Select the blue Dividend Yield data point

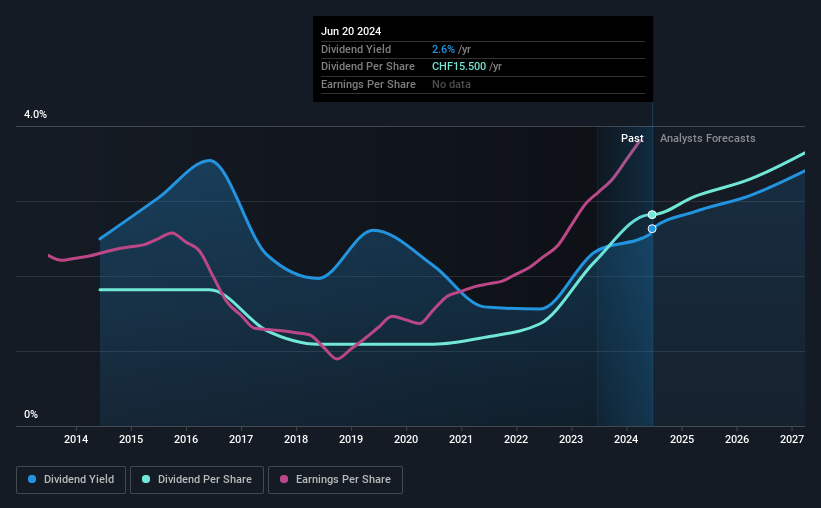click(652, 229)
